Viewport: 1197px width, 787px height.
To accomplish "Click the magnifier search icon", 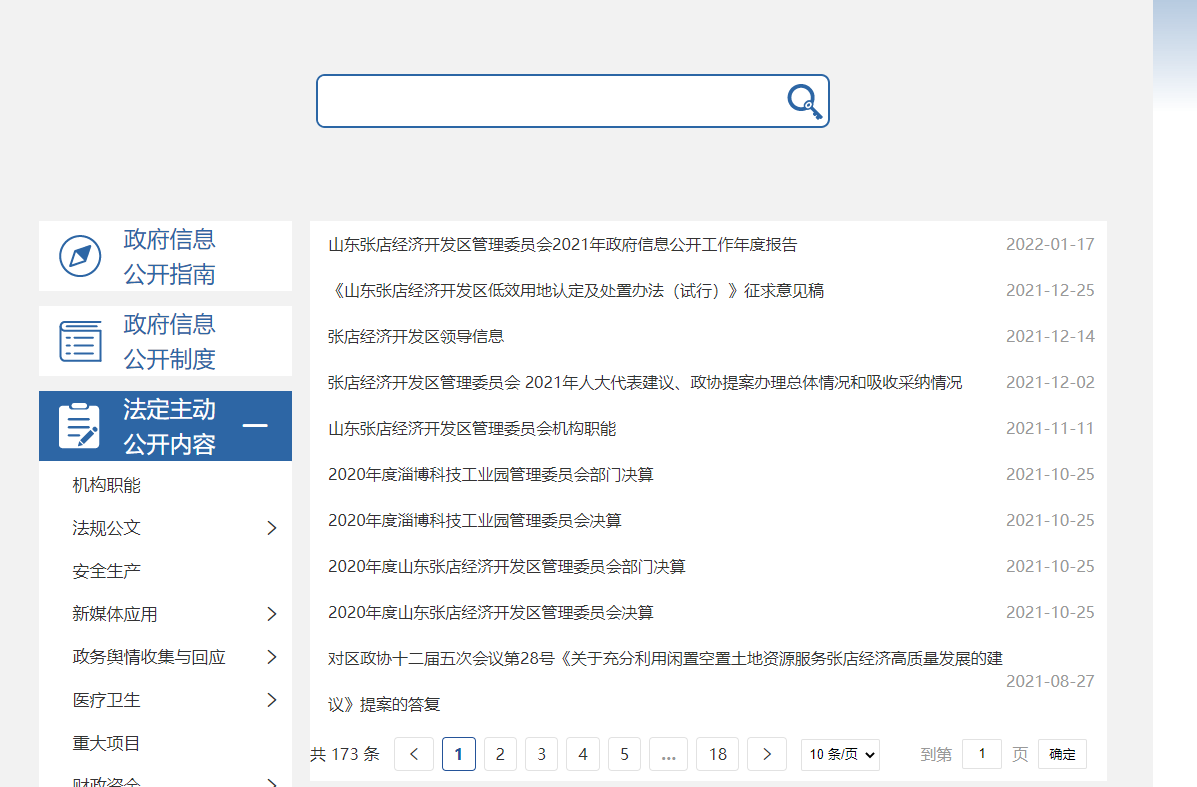I will point(804,101).
